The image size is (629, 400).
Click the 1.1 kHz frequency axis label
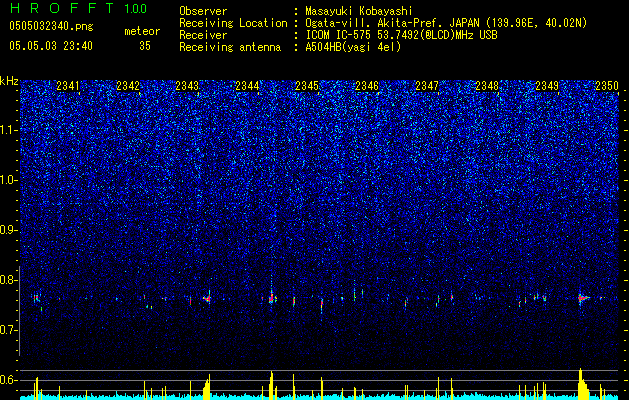pyautogui.click(x=8, y=130)
